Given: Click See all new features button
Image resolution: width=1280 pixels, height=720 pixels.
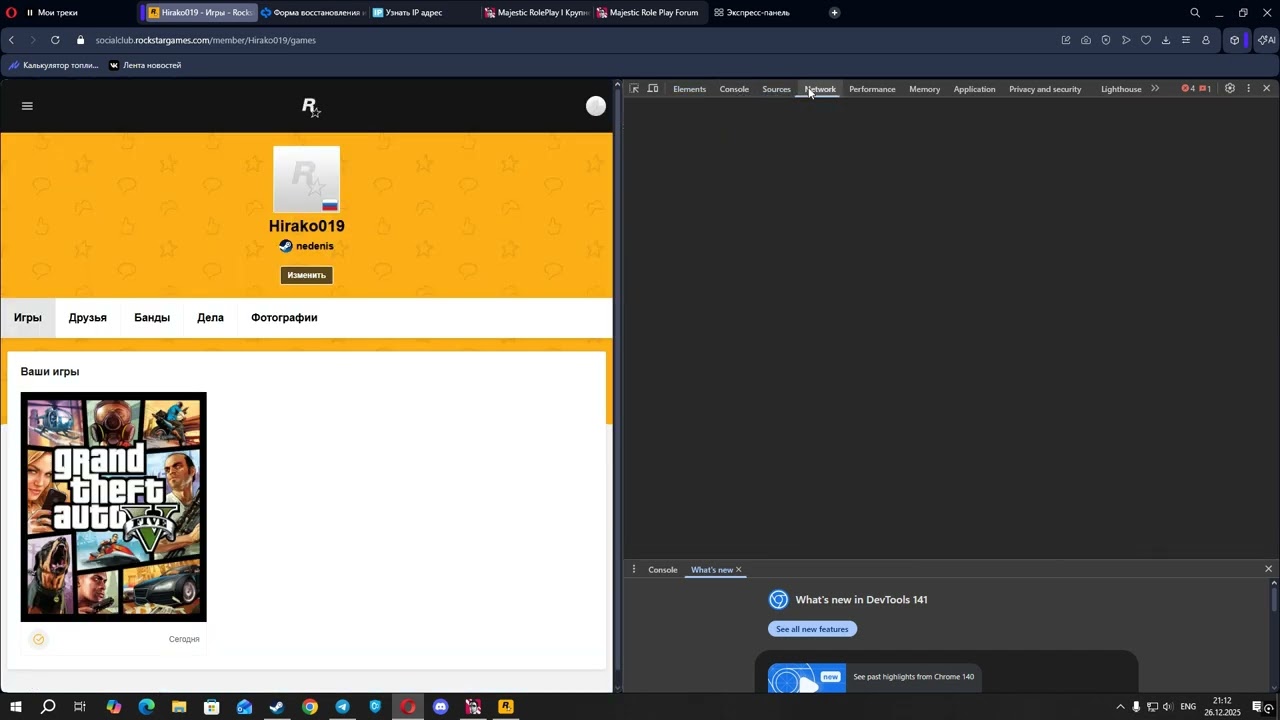Looking at the screenshot, I should [812, 629].
